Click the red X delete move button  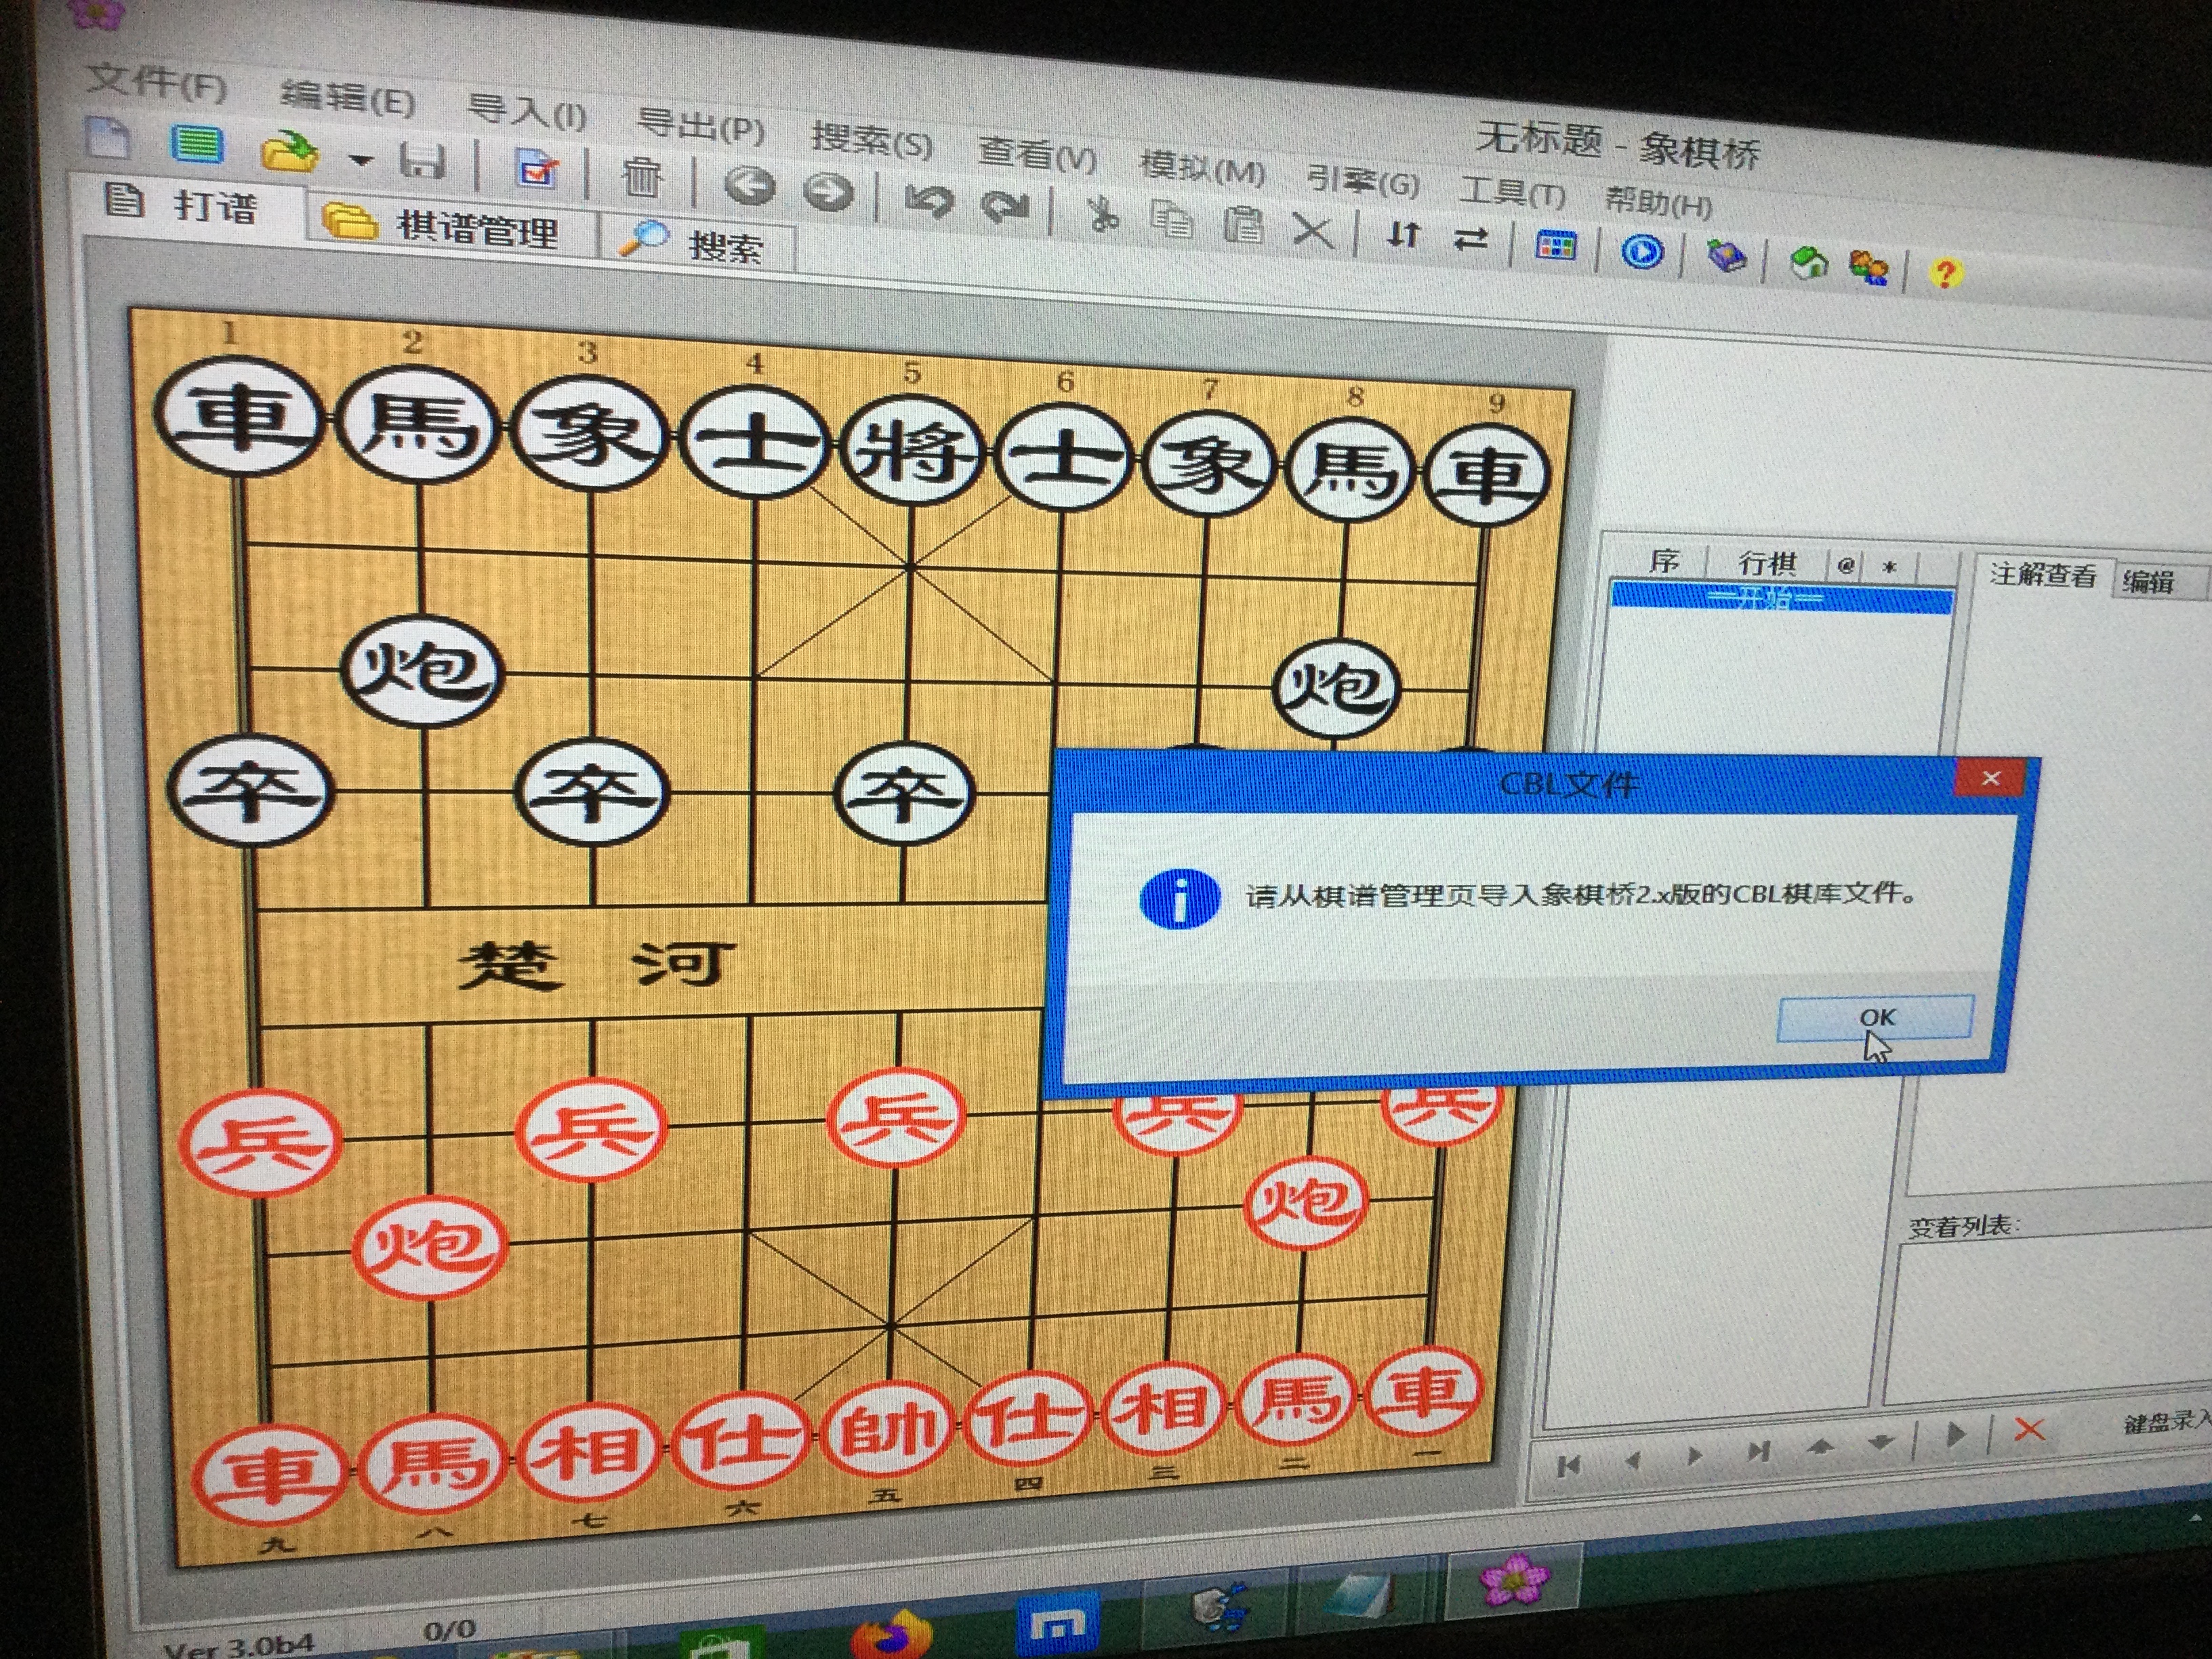[x=2028, y=1430]
